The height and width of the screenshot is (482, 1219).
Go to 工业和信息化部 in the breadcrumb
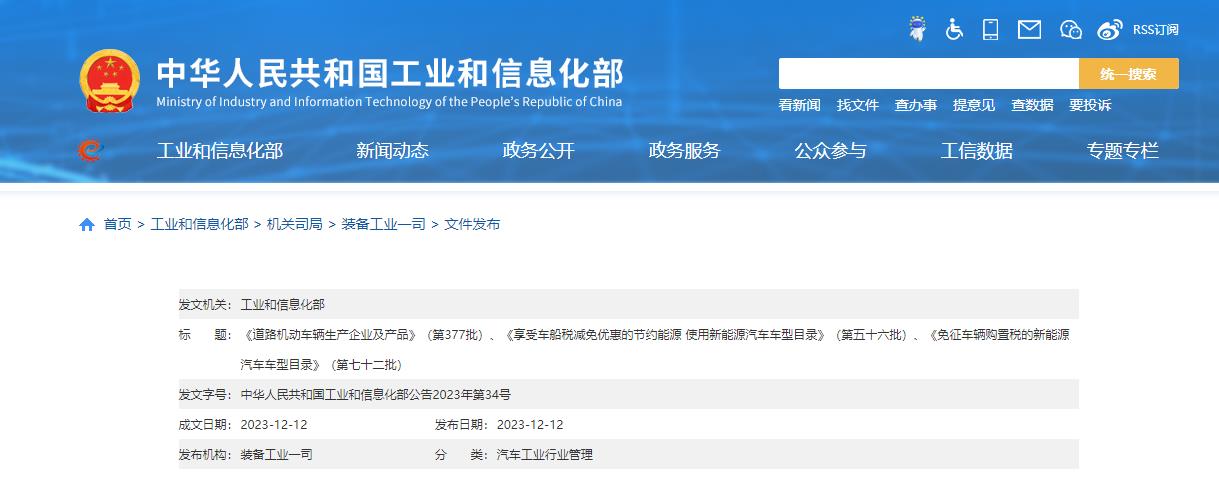pyautogui.click(x=199, y=224)
